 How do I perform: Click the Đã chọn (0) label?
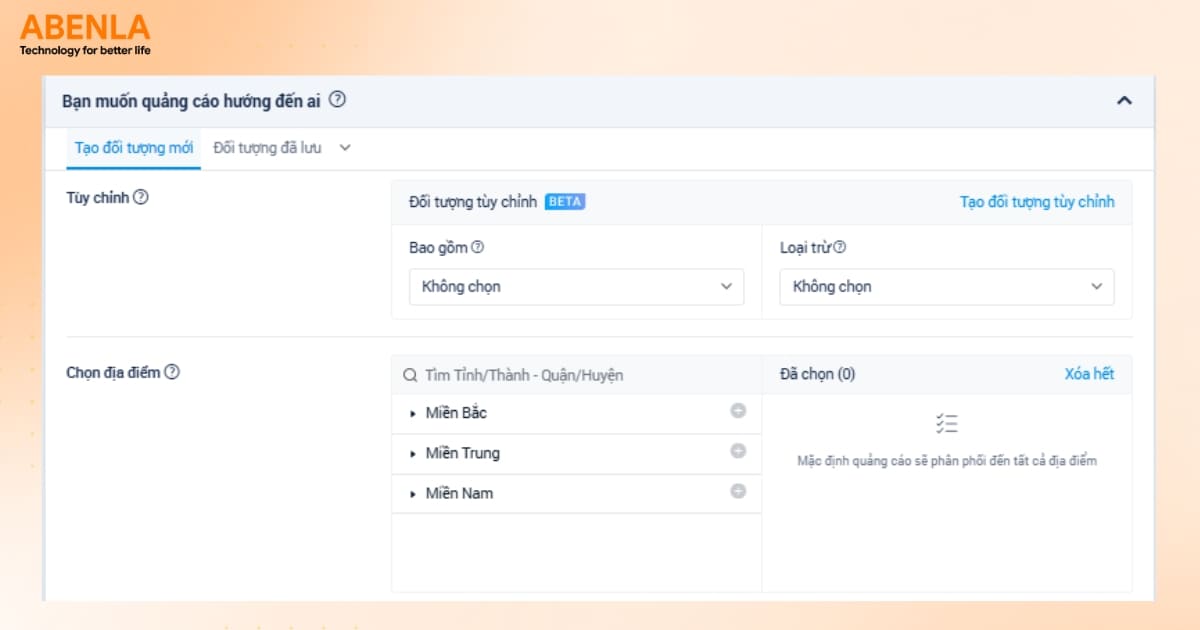point(817,374)
